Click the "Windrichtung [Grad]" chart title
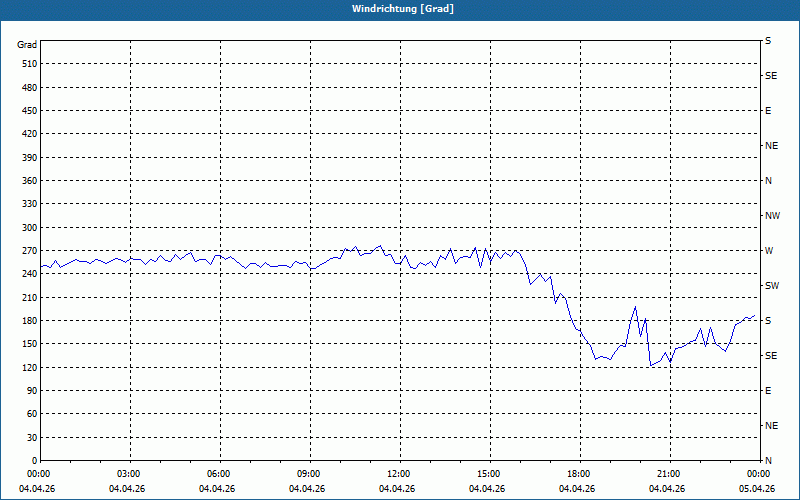The width and height of the screenshot is (800, 500). 403,9
